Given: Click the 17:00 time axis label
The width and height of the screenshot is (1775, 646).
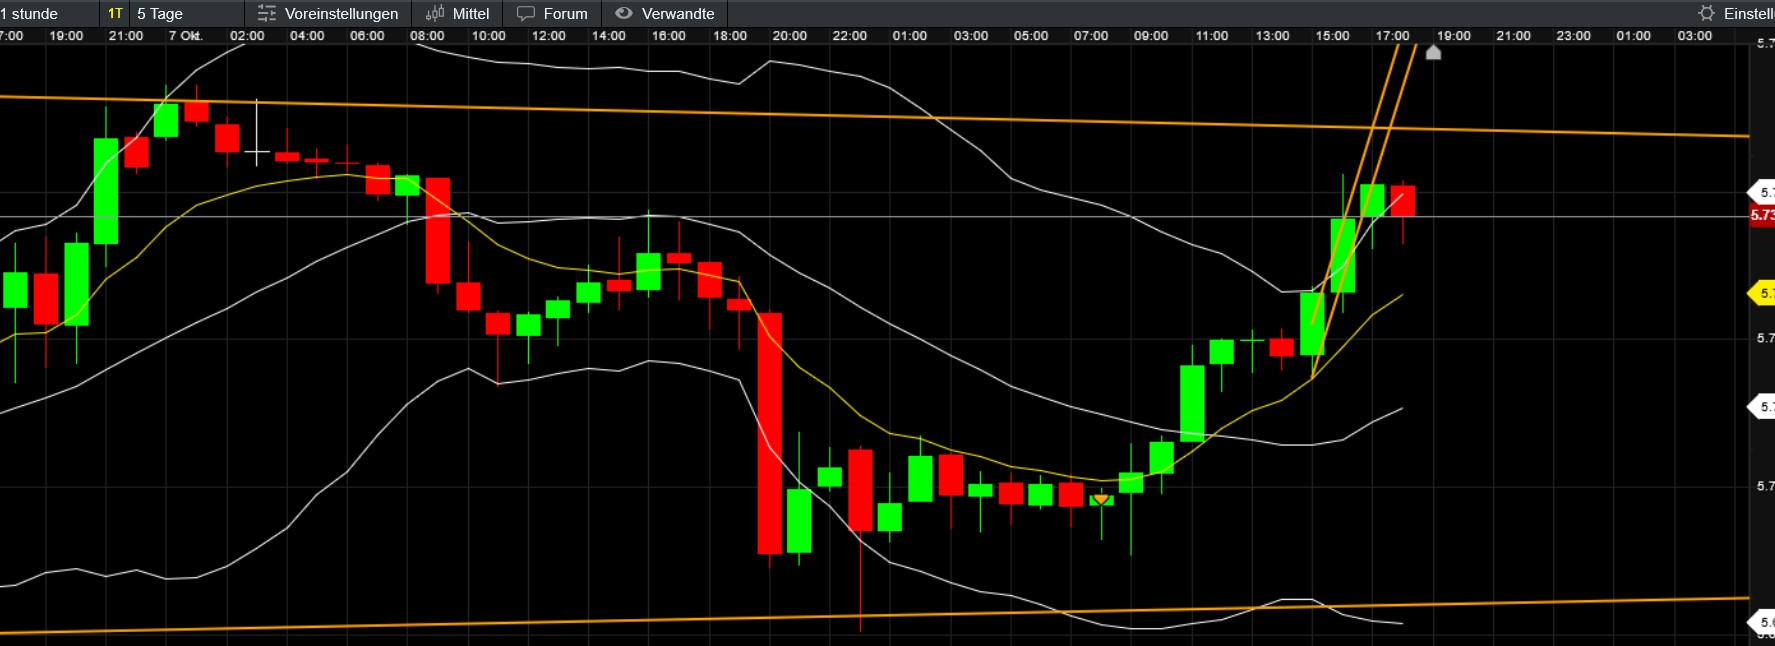Looking at the screenshot, I should click(1392, 36).
